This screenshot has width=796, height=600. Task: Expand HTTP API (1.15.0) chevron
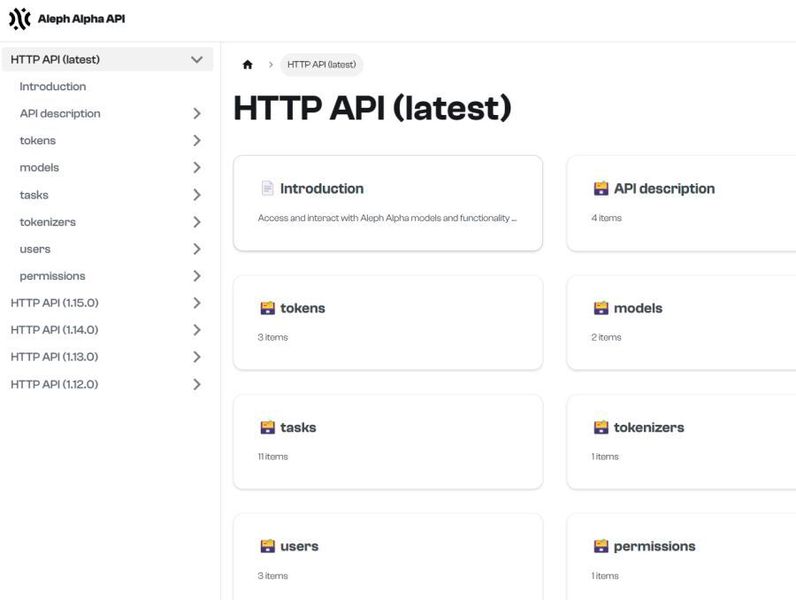[197, 303]
